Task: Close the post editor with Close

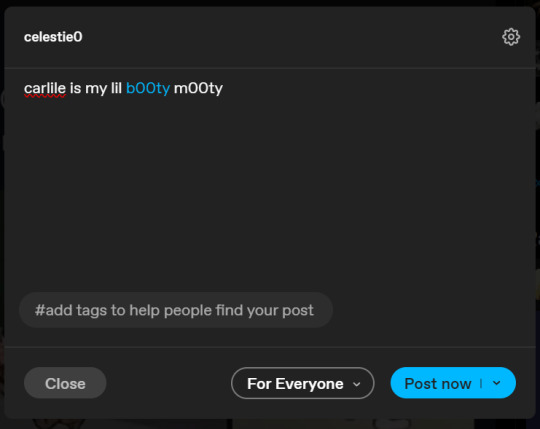Action: coord(65,383)
